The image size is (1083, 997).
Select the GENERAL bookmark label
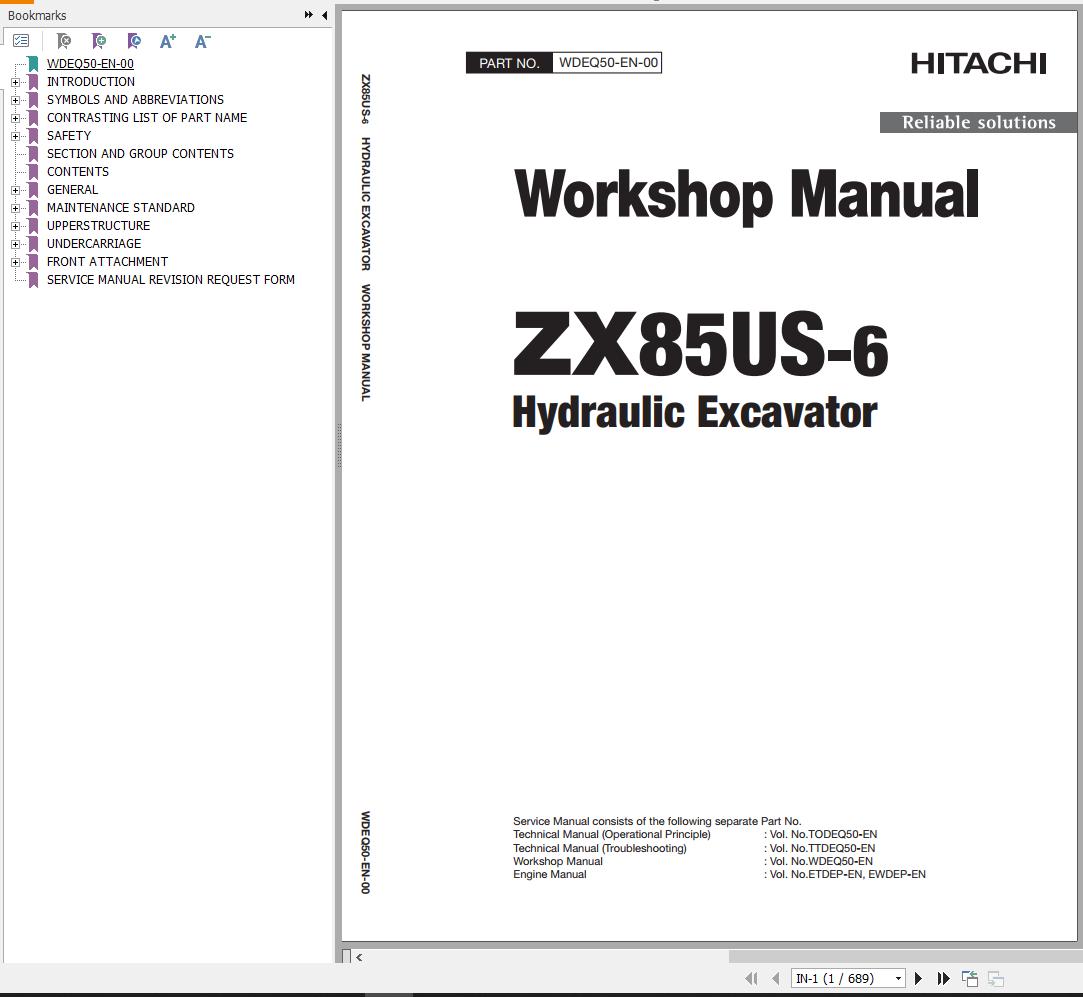[x=73, y=189]
